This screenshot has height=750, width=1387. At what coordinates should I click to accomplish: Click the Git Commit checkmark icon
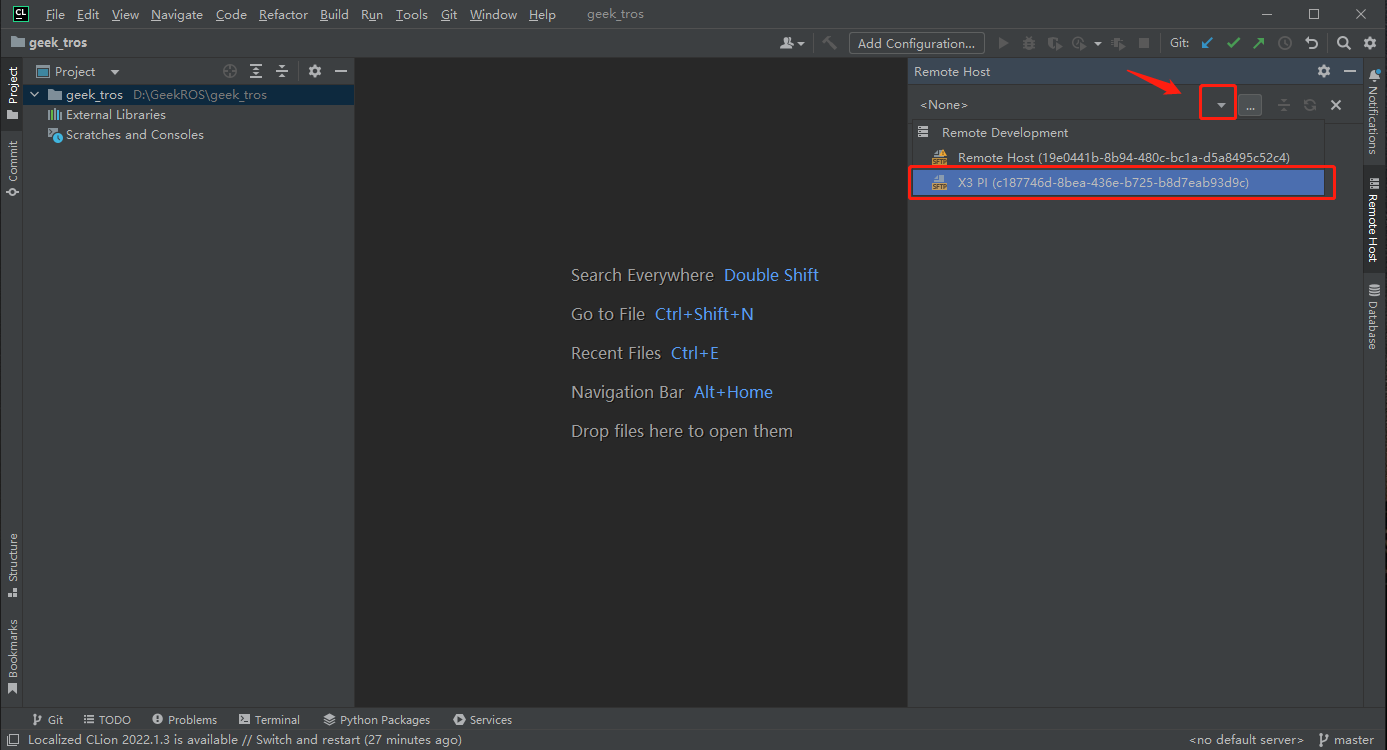(x=1233, y=43)
